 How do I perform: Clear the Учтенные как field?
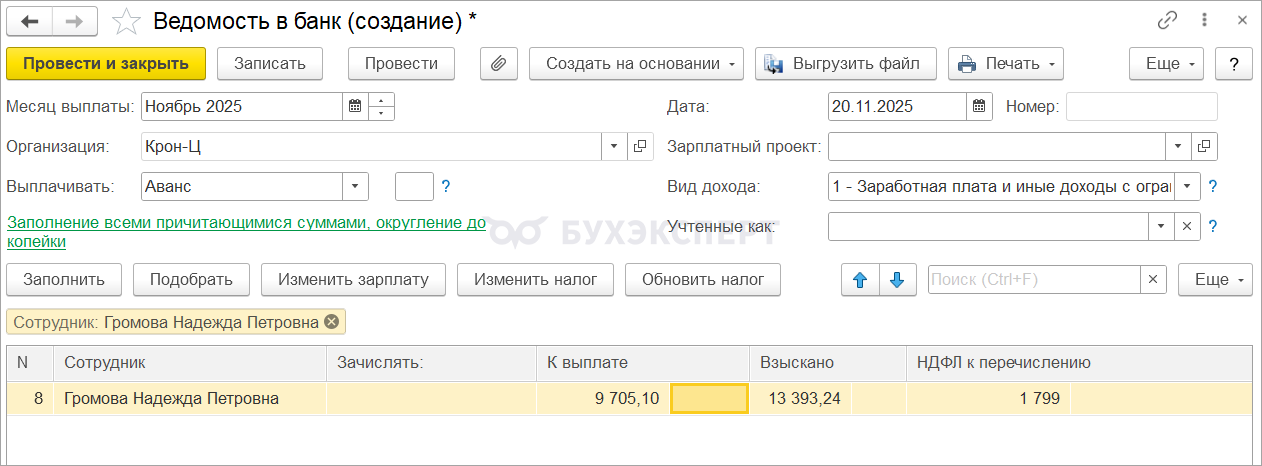click(1187, 226)
